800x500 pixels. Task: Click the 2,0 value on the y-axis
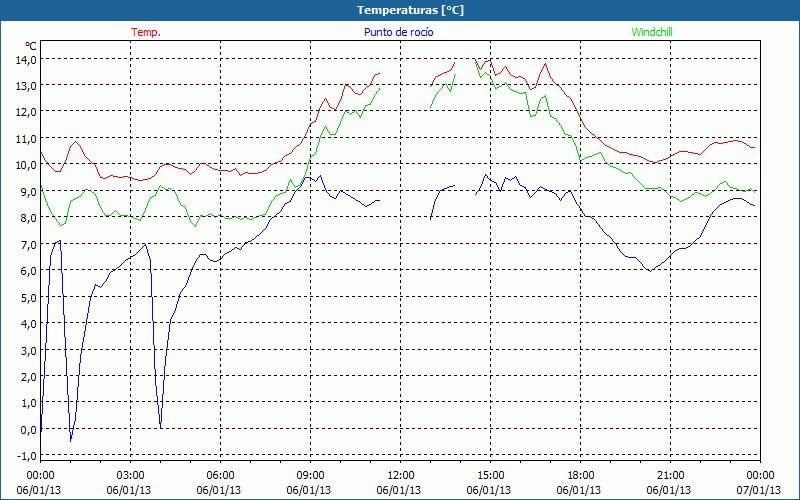(x=29, y=377)
